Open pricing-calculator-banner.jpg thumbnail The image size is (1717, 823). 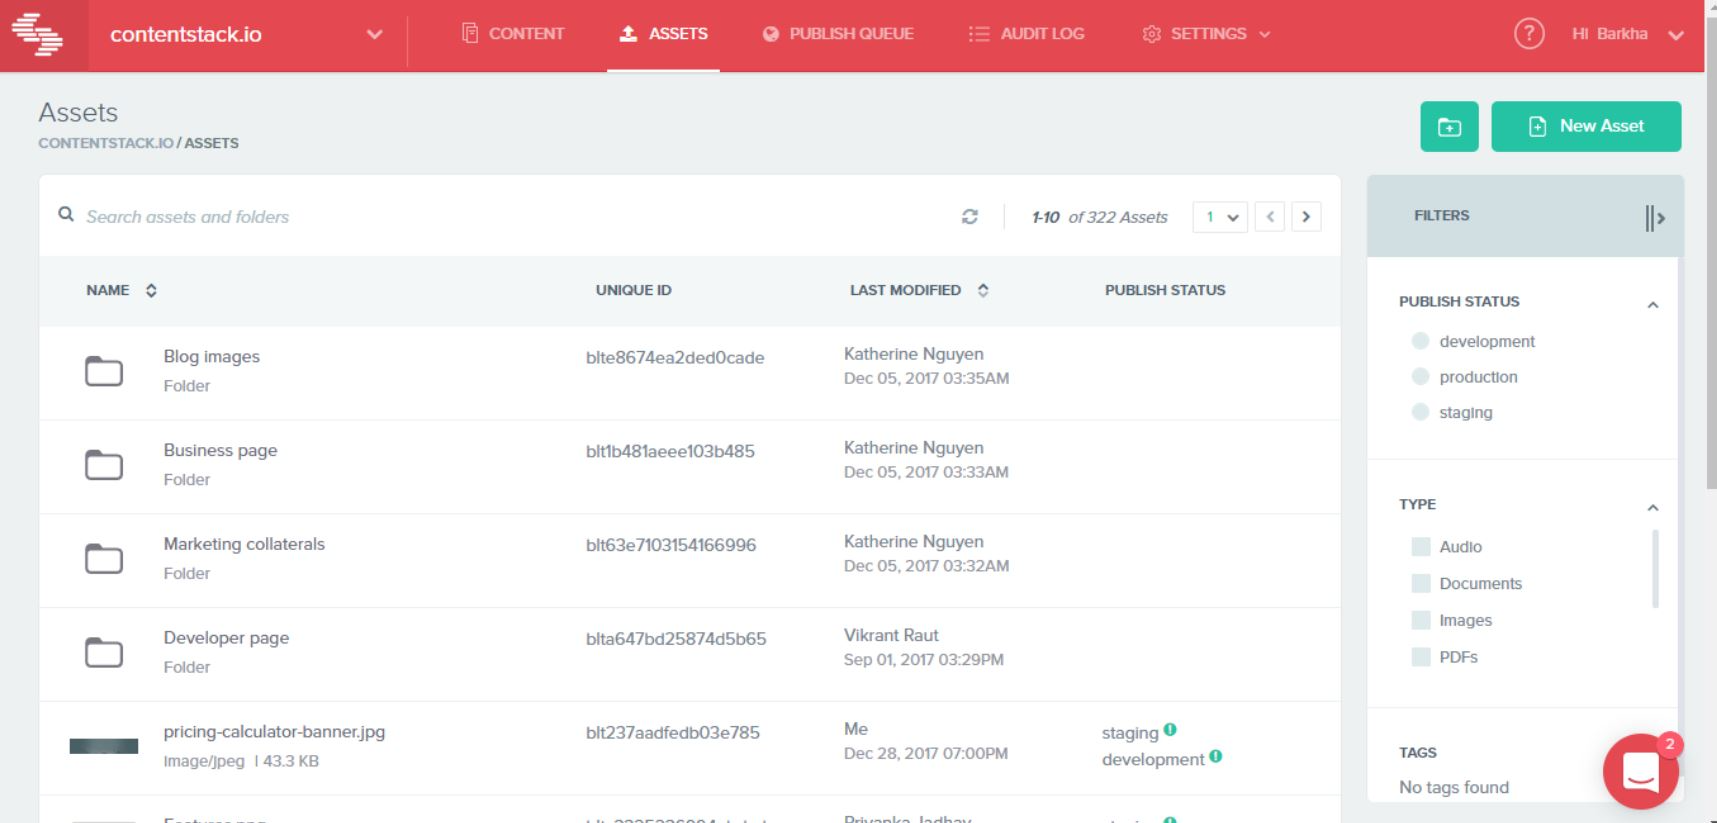coord(104,746)
